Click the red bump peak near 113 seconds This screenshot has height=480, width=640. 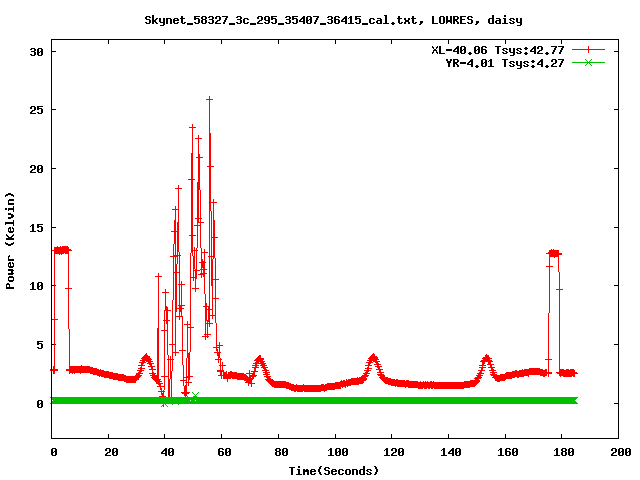373,358
